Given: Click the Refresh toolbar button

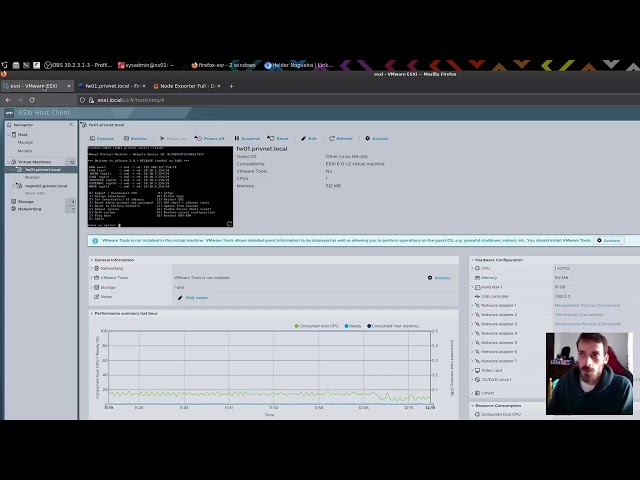Looking at the screenshot, I should (x=341, y=139).
